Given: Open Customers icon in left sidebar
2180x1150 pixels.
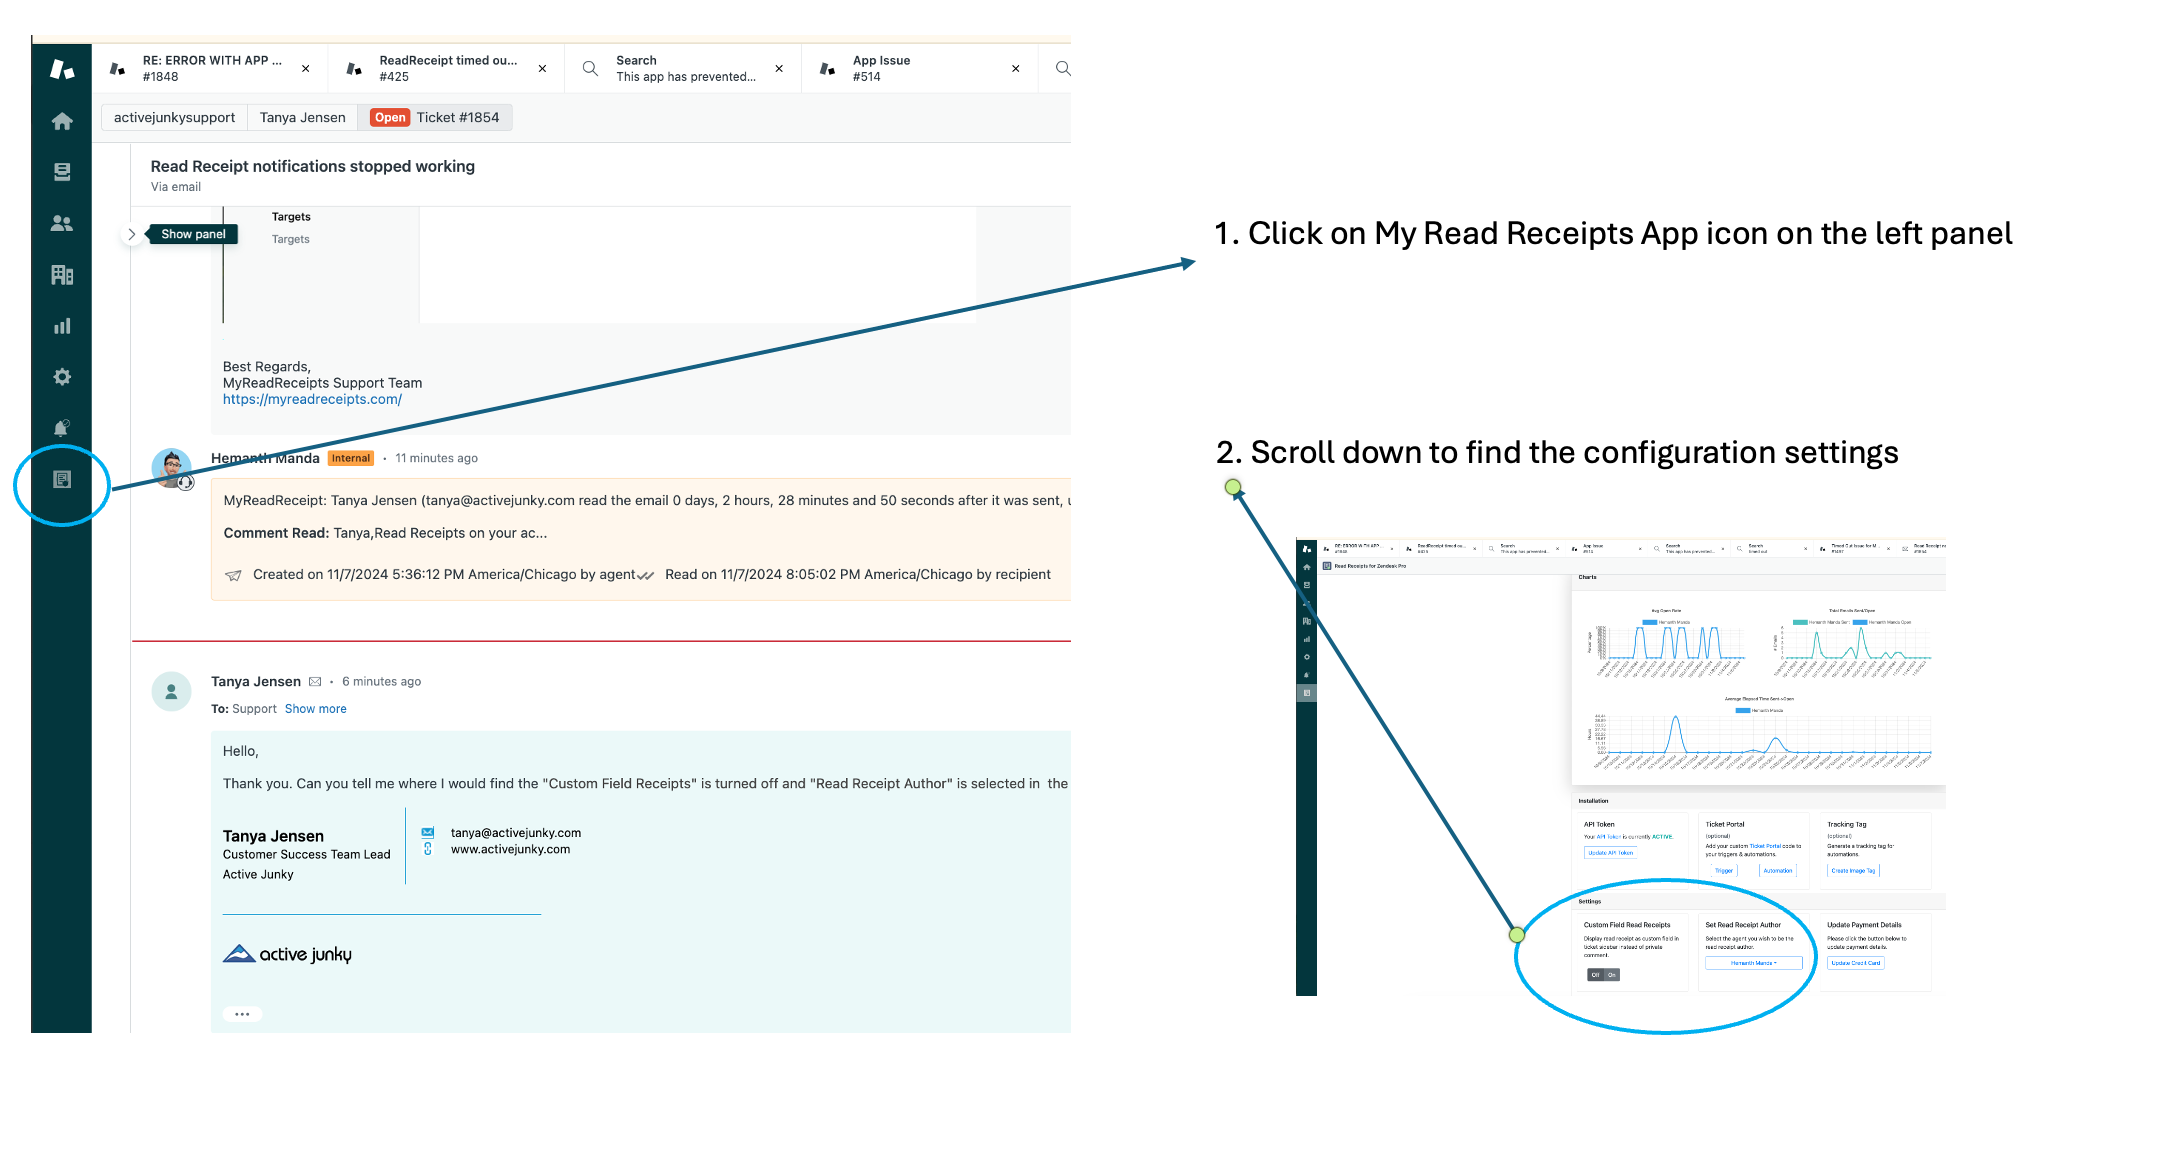Looking at the screenshot, I should (x=62, y=223).
